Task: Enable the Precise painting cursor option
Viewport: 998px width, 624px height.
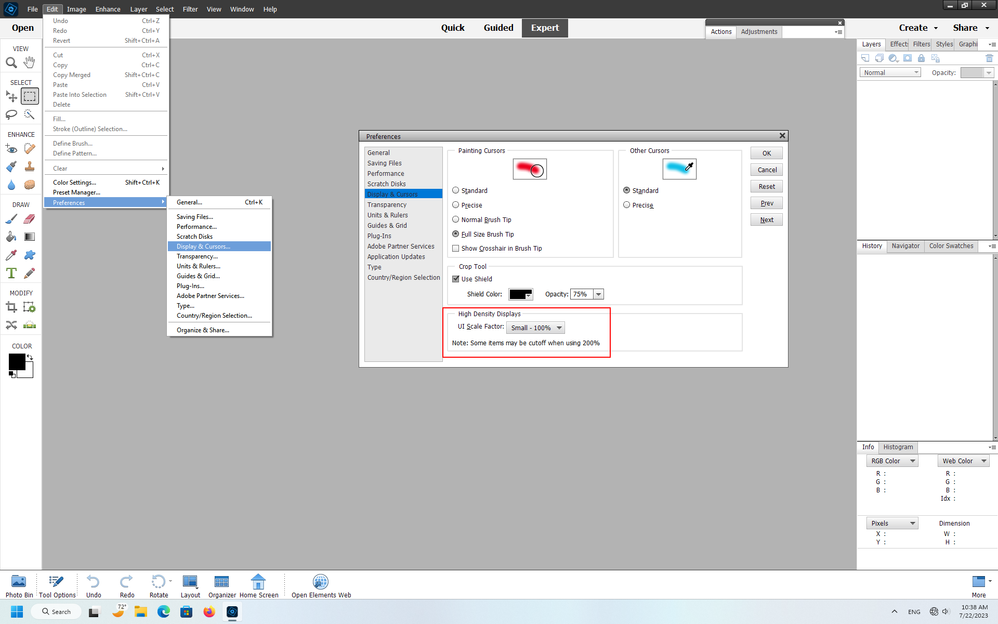Action: [455, 204]
